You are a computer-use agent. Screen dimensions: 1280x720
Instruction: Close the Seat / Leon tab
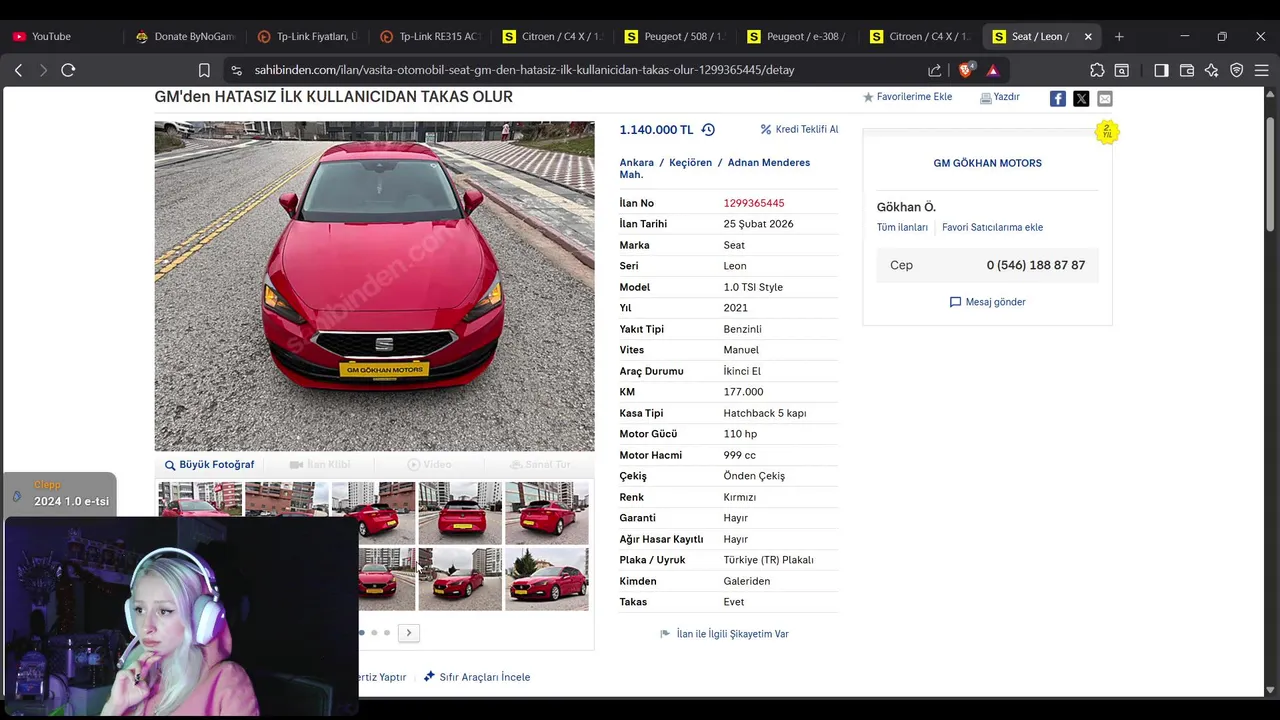coord(1088,36)
